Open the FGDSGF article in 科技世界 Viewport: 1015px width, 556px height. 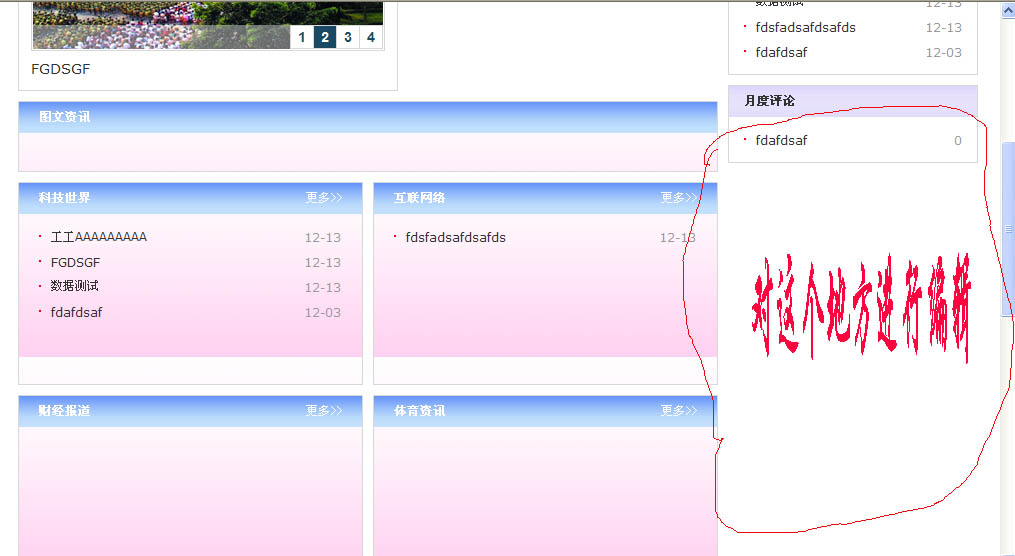[x=76, y=262]
